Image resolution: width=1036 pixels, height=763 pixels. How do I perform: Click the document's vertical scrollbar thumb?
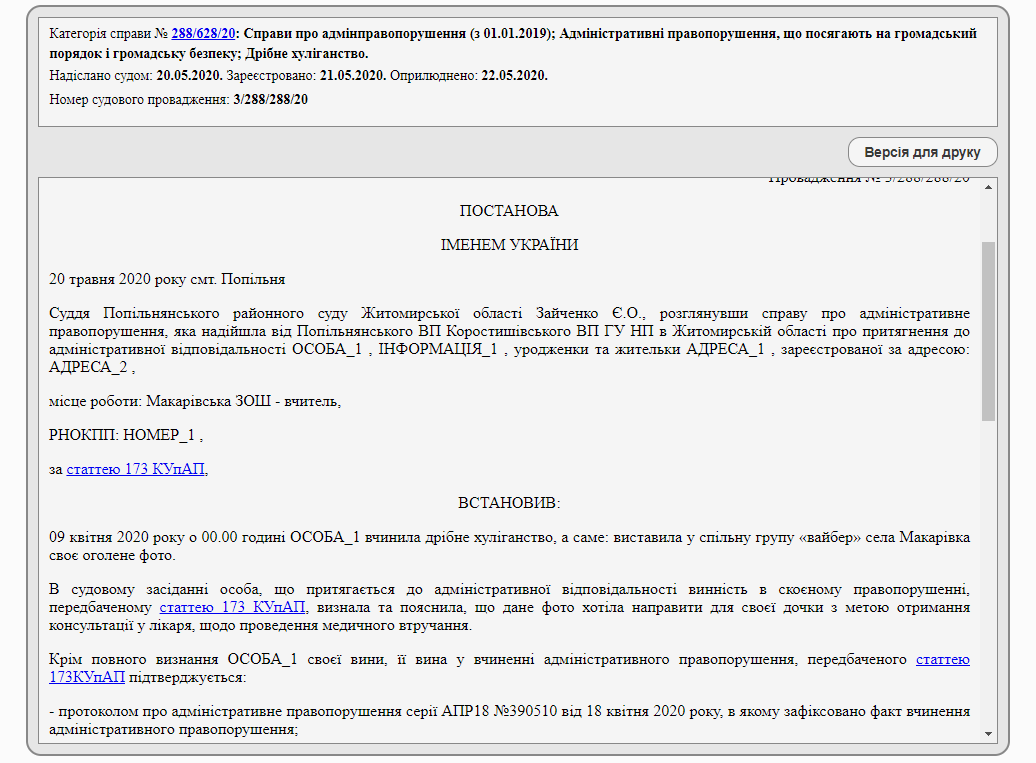(988, 330)
